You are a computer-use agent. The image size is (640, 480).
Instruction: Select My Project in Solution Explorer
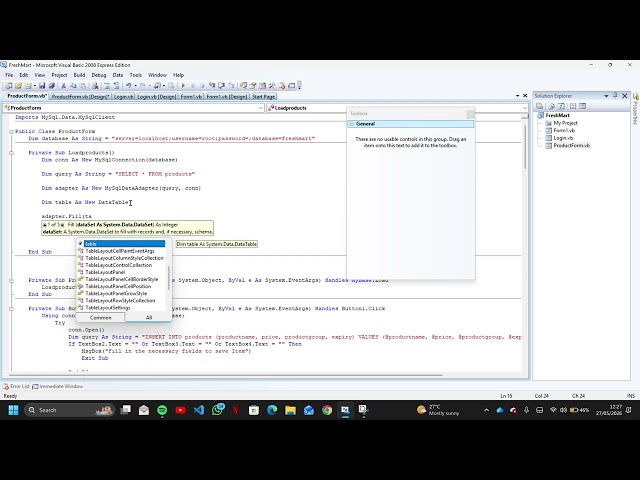click(x=565, y=123)
